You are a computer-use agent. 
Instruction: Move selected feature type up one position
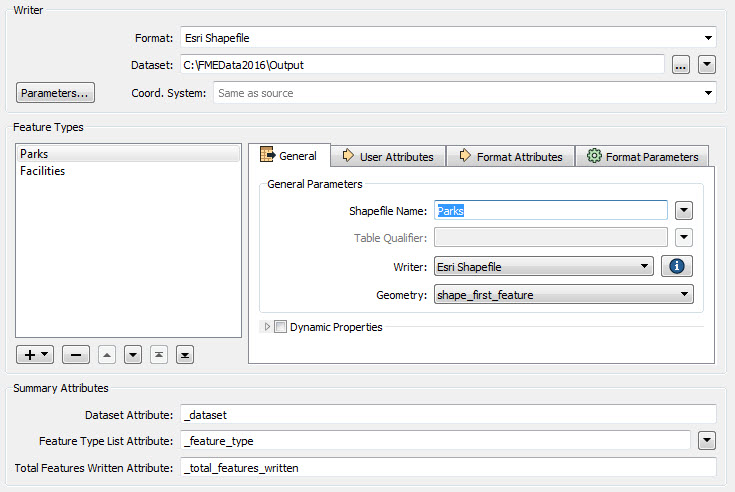[108, 354]
